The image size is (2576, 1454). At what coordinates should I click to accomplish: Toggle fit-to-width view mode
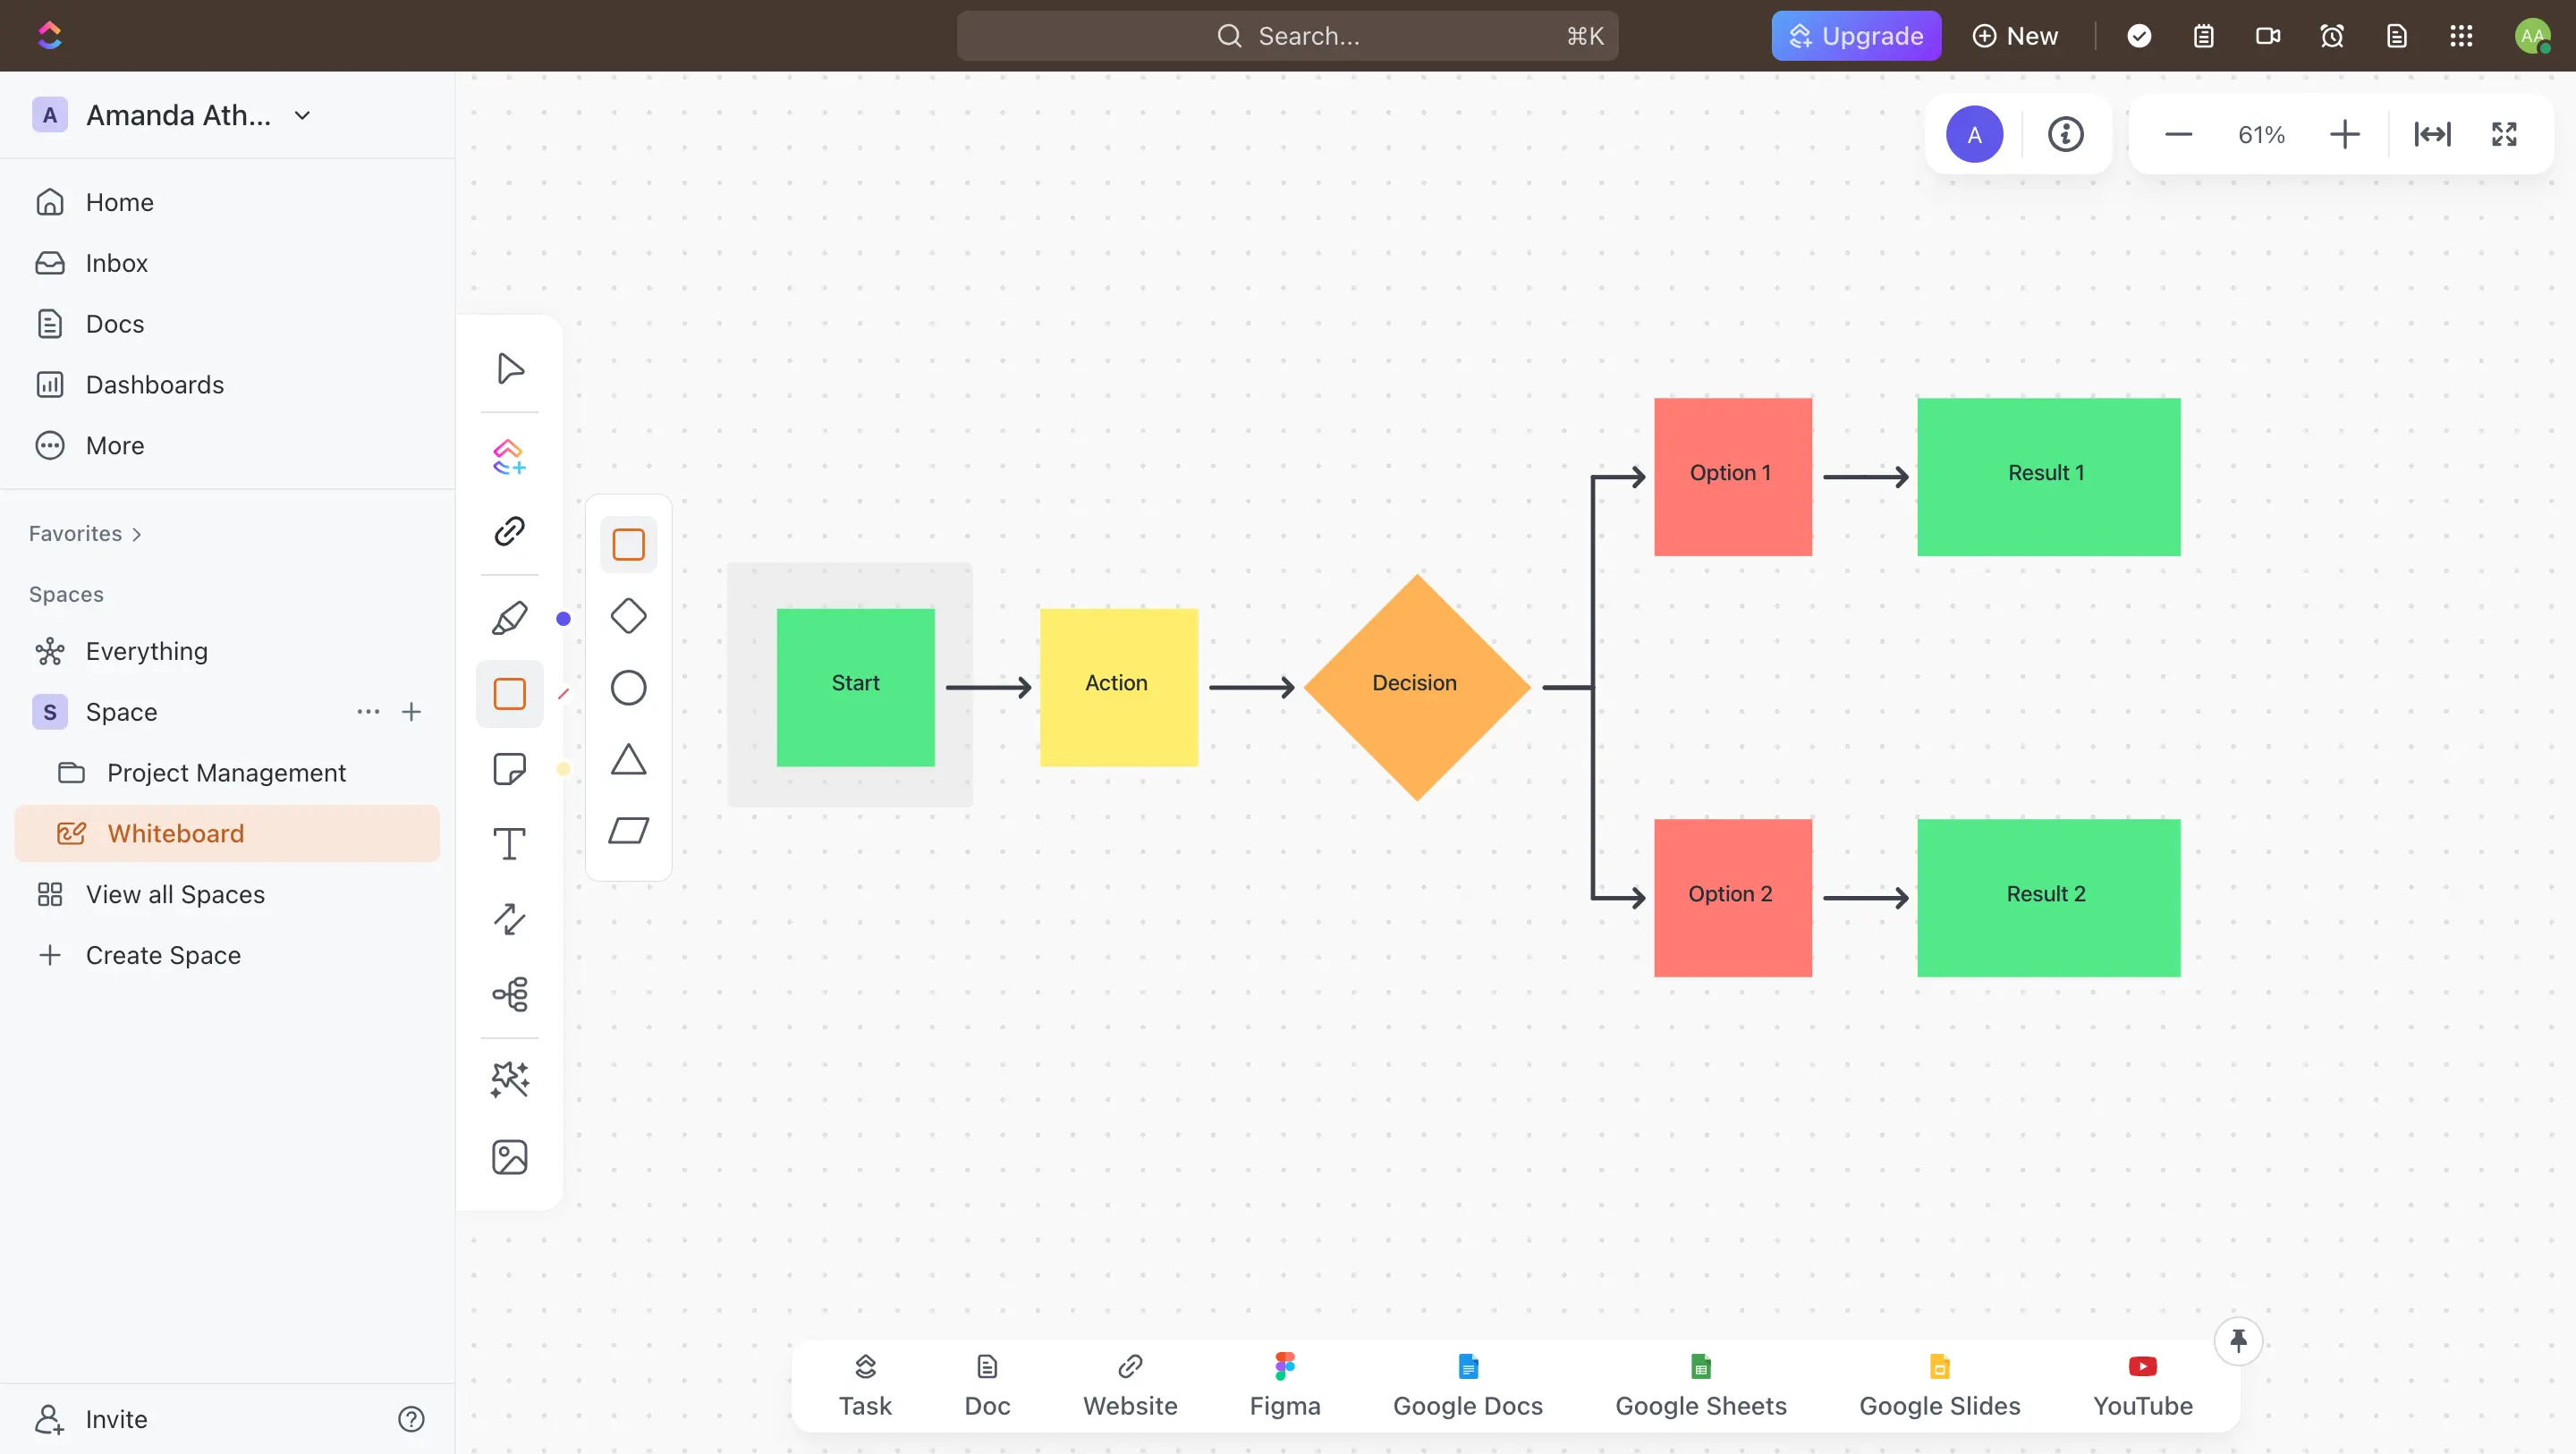[2433, 132]
